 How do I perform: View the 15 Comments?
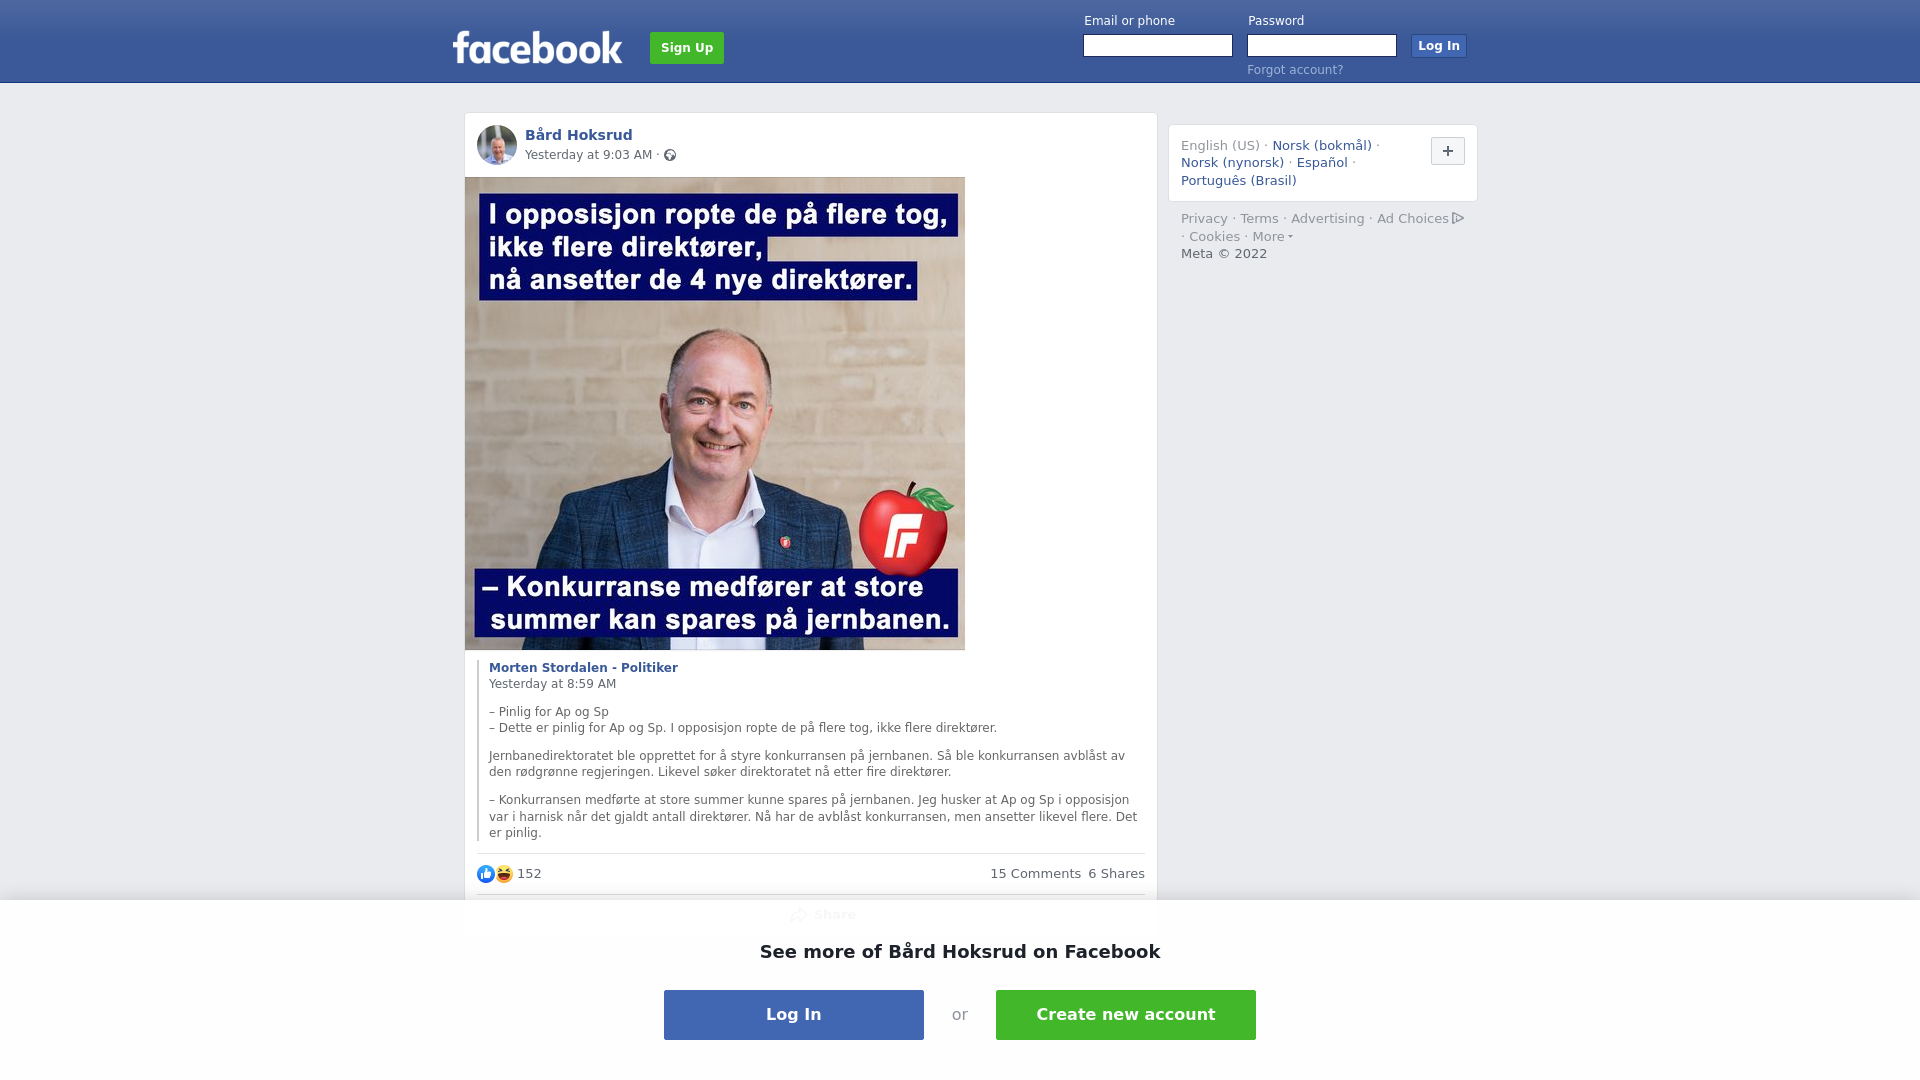click(x=1035, y=874)
